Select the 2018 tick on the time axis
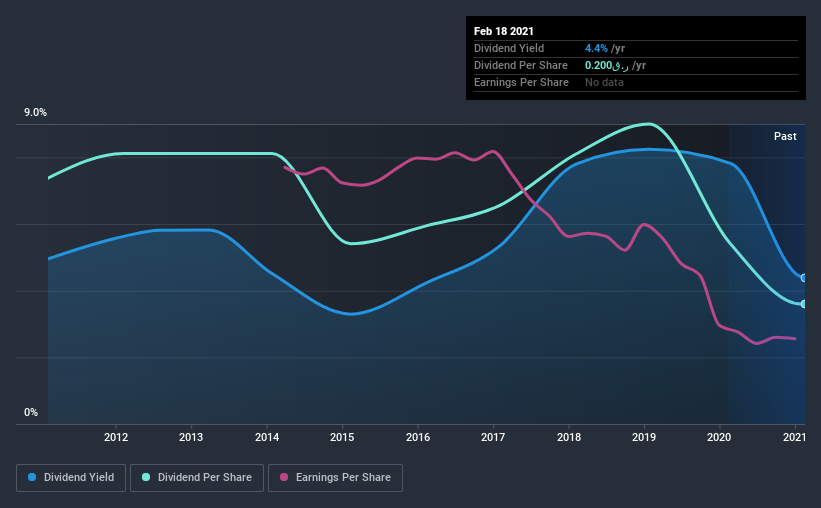The height and width of the screenshot is (508, 821). pyautogui.click(x=569, y=437)
